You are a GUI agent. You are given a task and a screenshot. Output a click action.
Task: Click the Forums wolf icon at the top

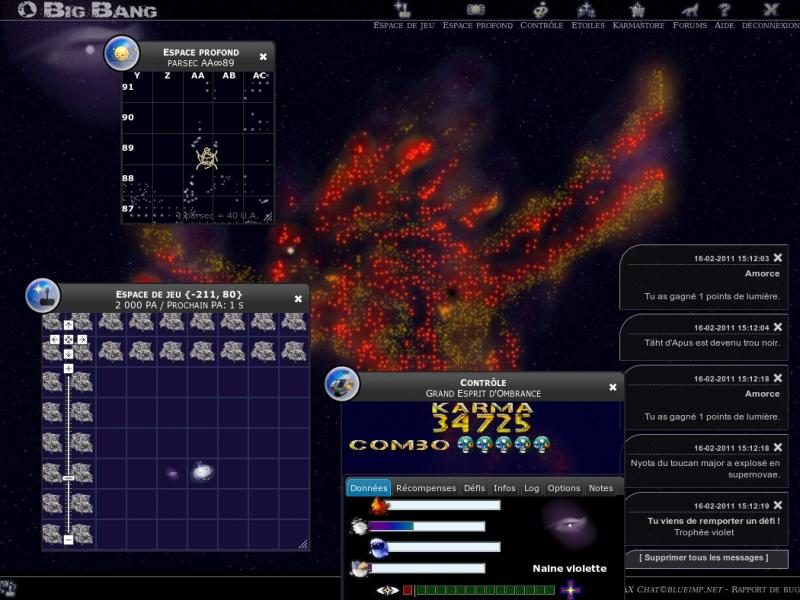point(690,8)
